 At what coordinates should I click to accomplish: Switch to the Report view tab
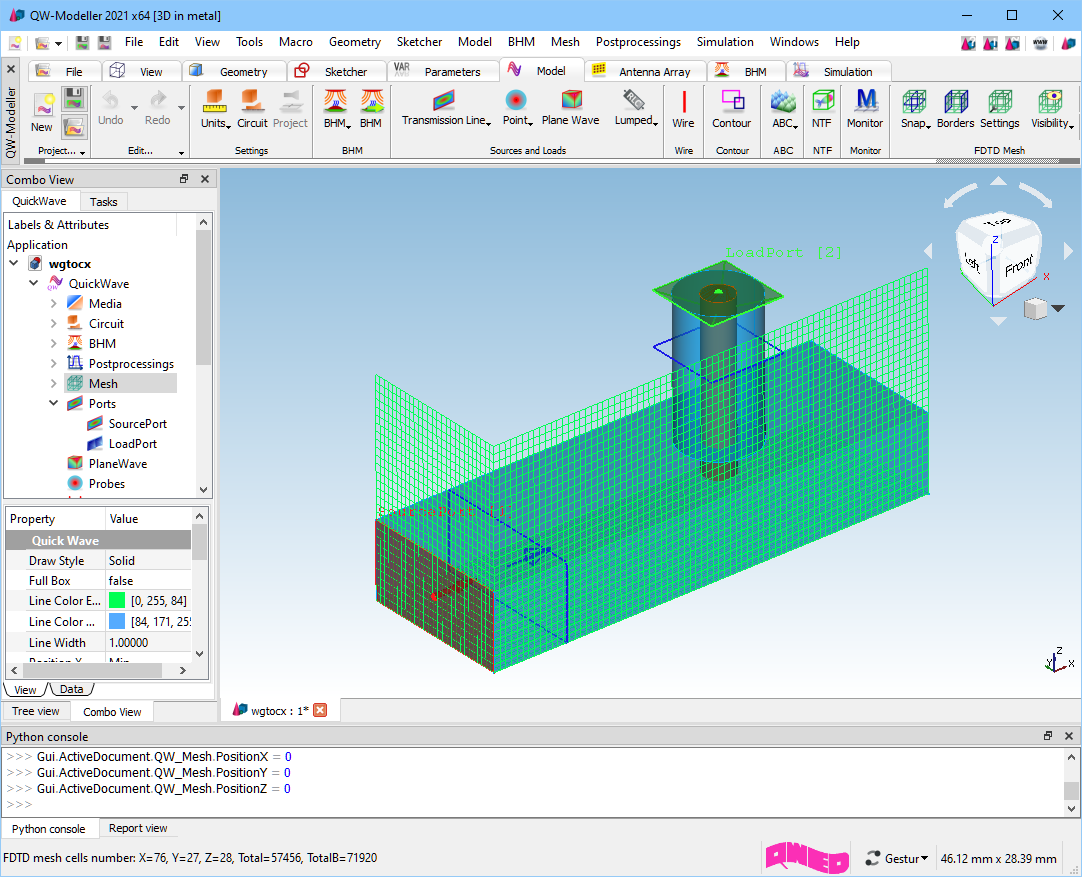137,829
